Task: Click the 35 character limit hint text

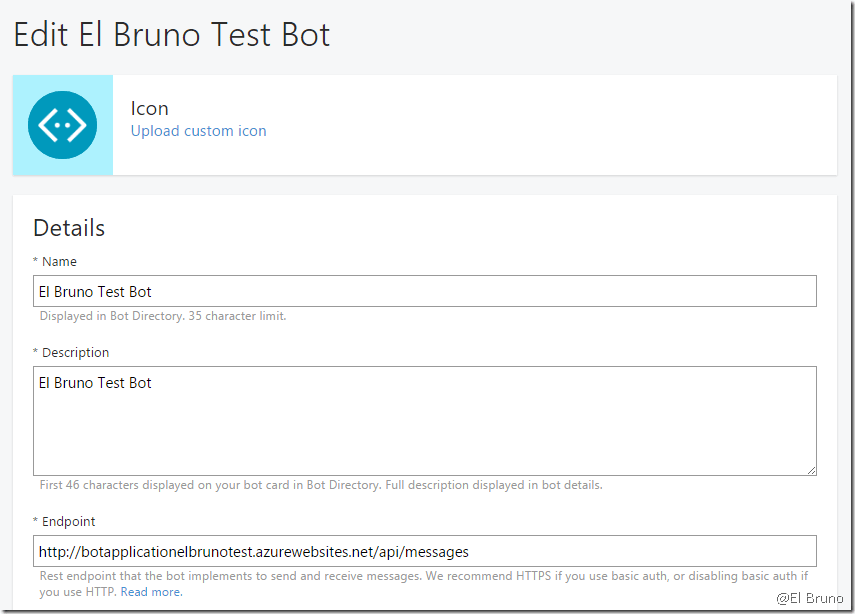Action: (x=162, y=316)
